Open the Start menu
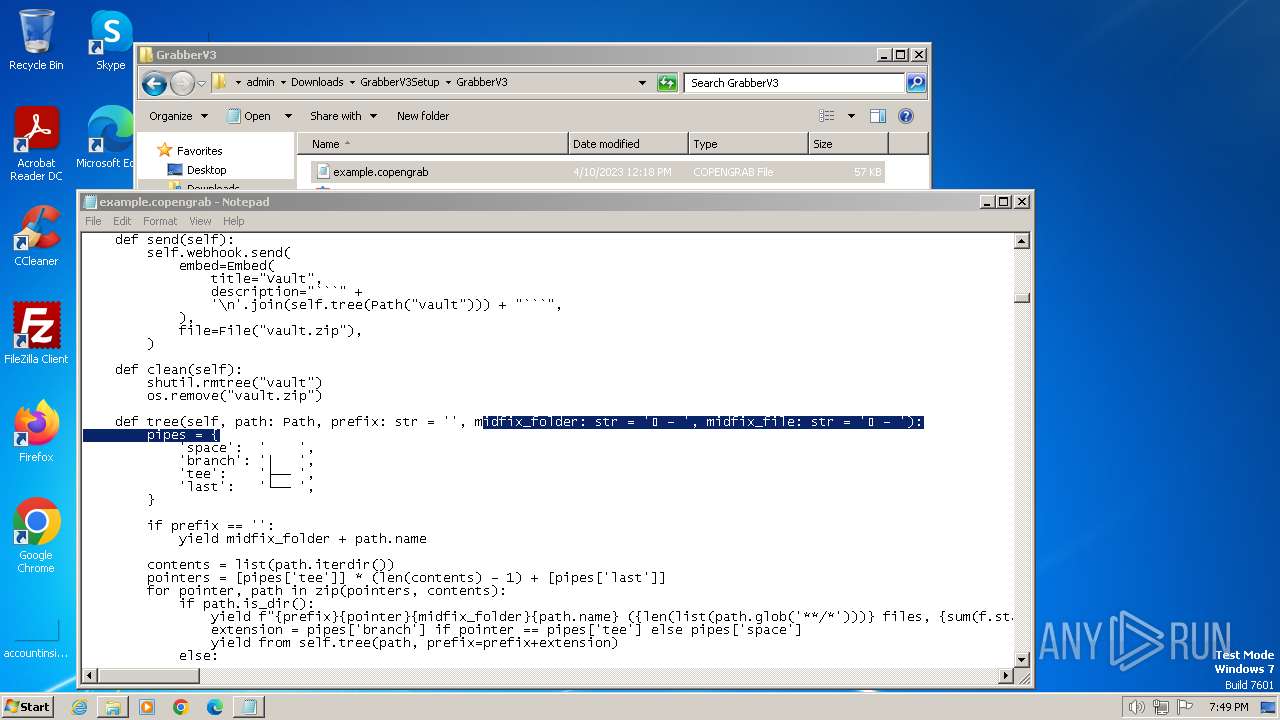Image resolution: width=1280 pixels, height=720 pixels. point(28,707)
